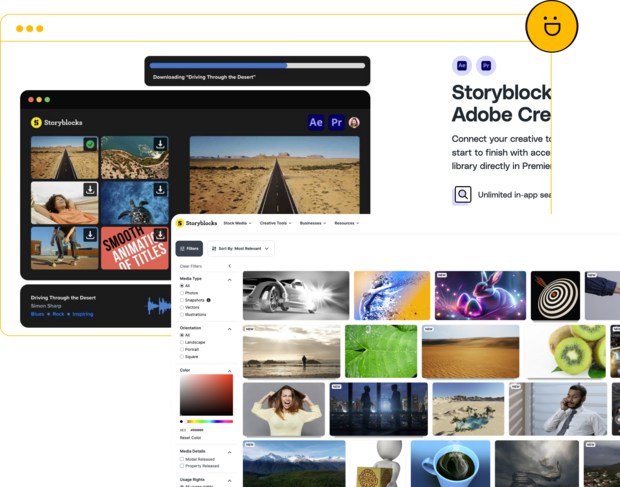Open the screaming woman image

[x=284, y=410]
